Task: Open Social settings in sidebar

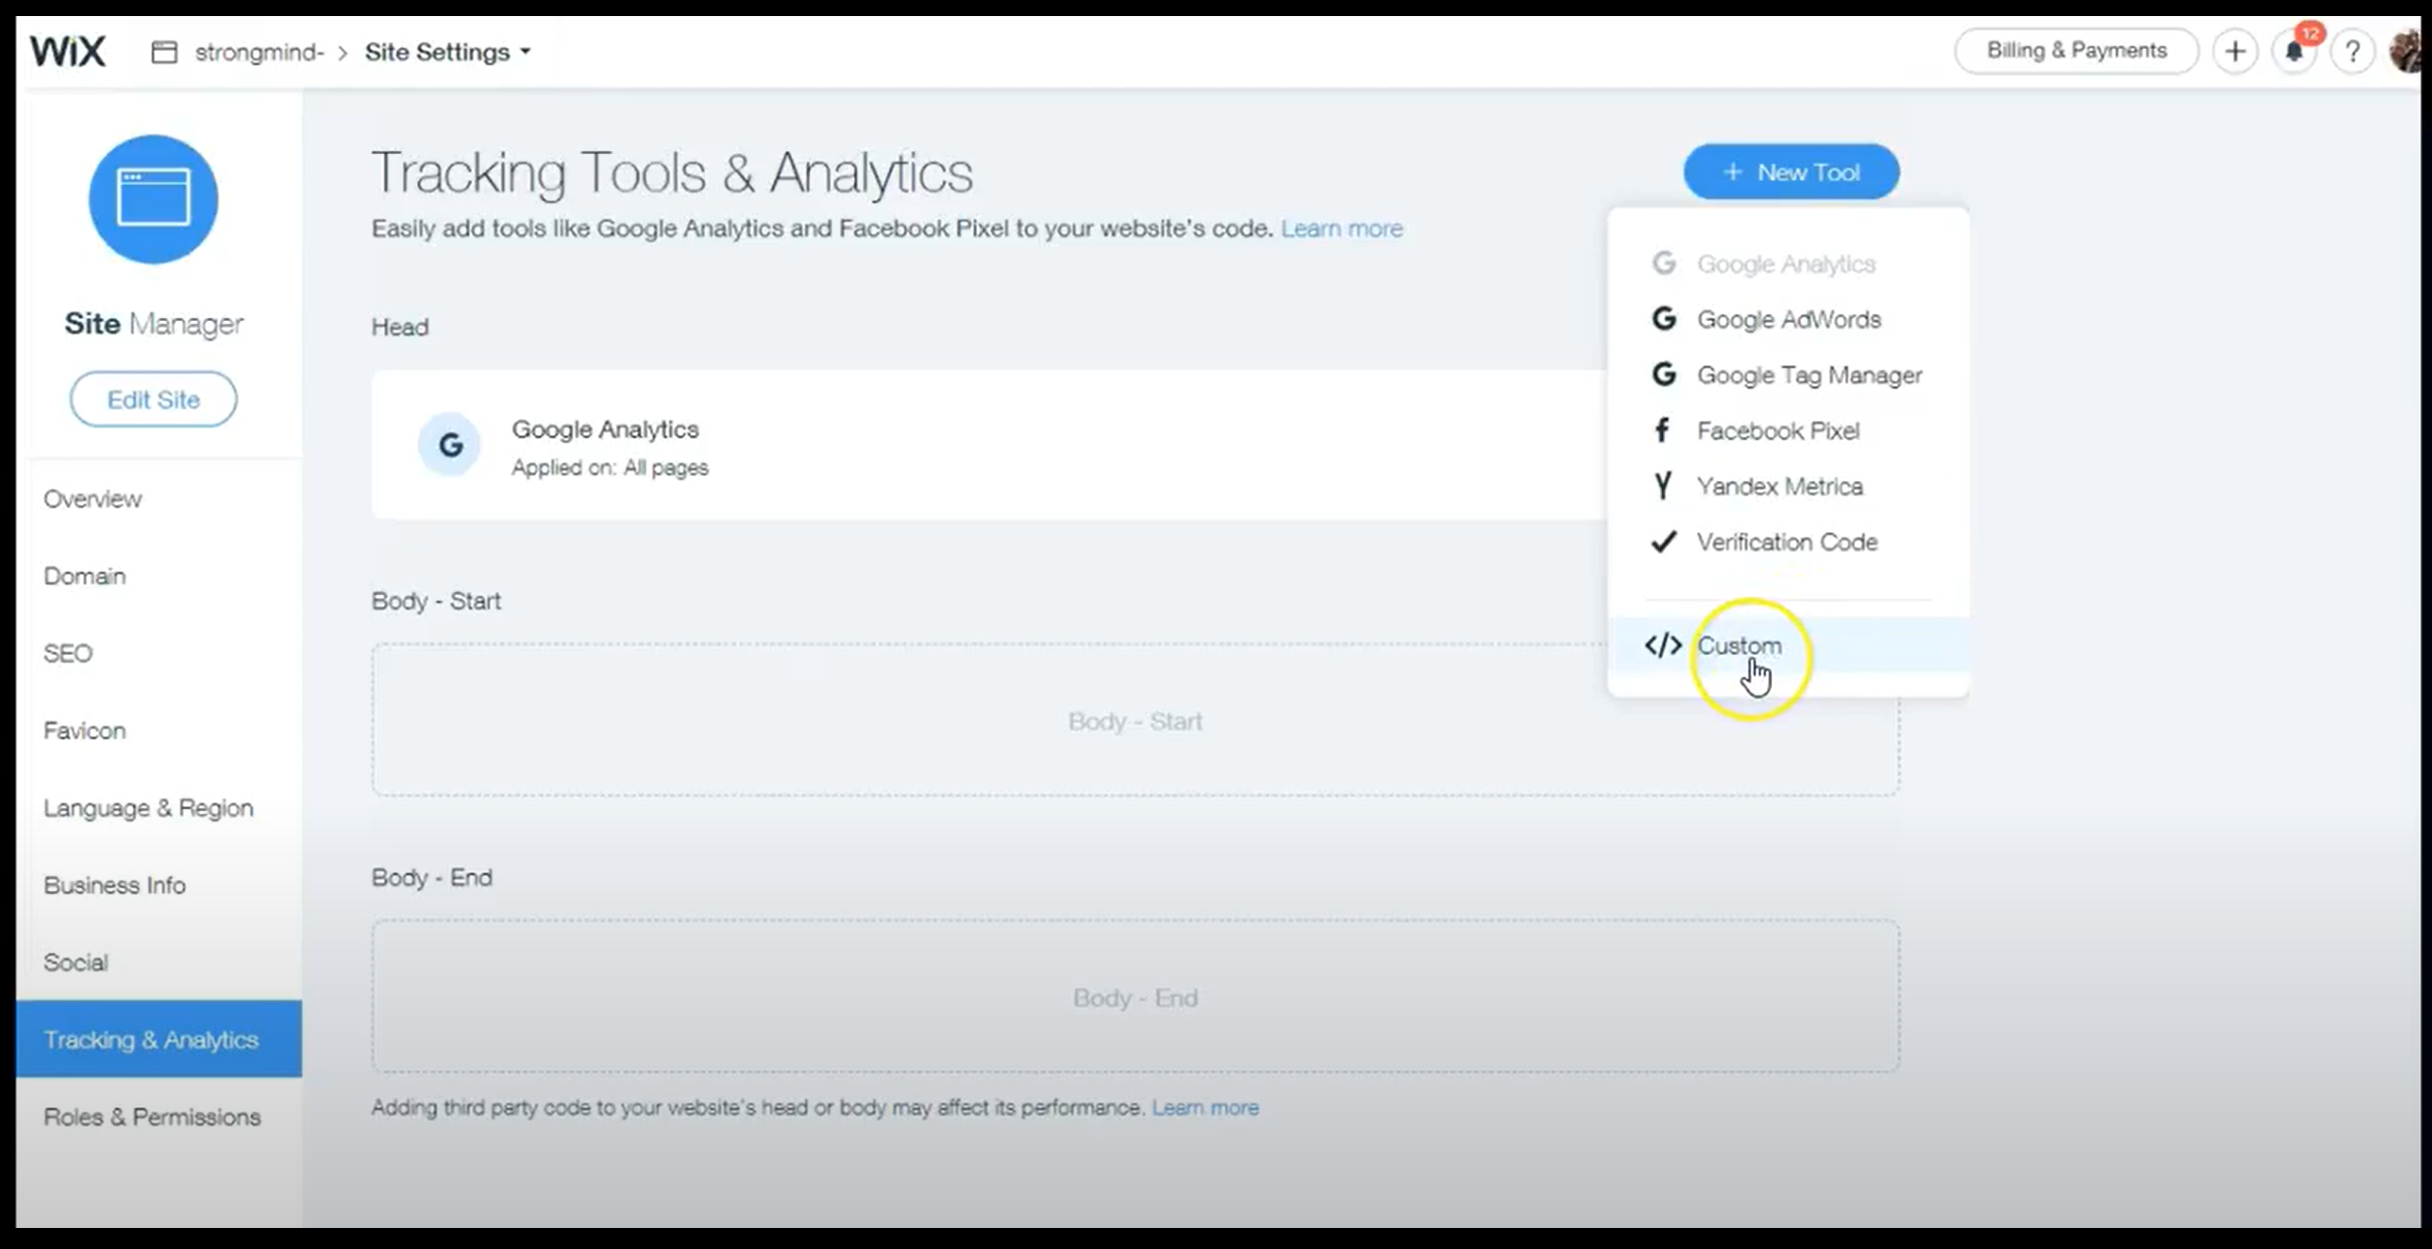Action: pos(76,962)
